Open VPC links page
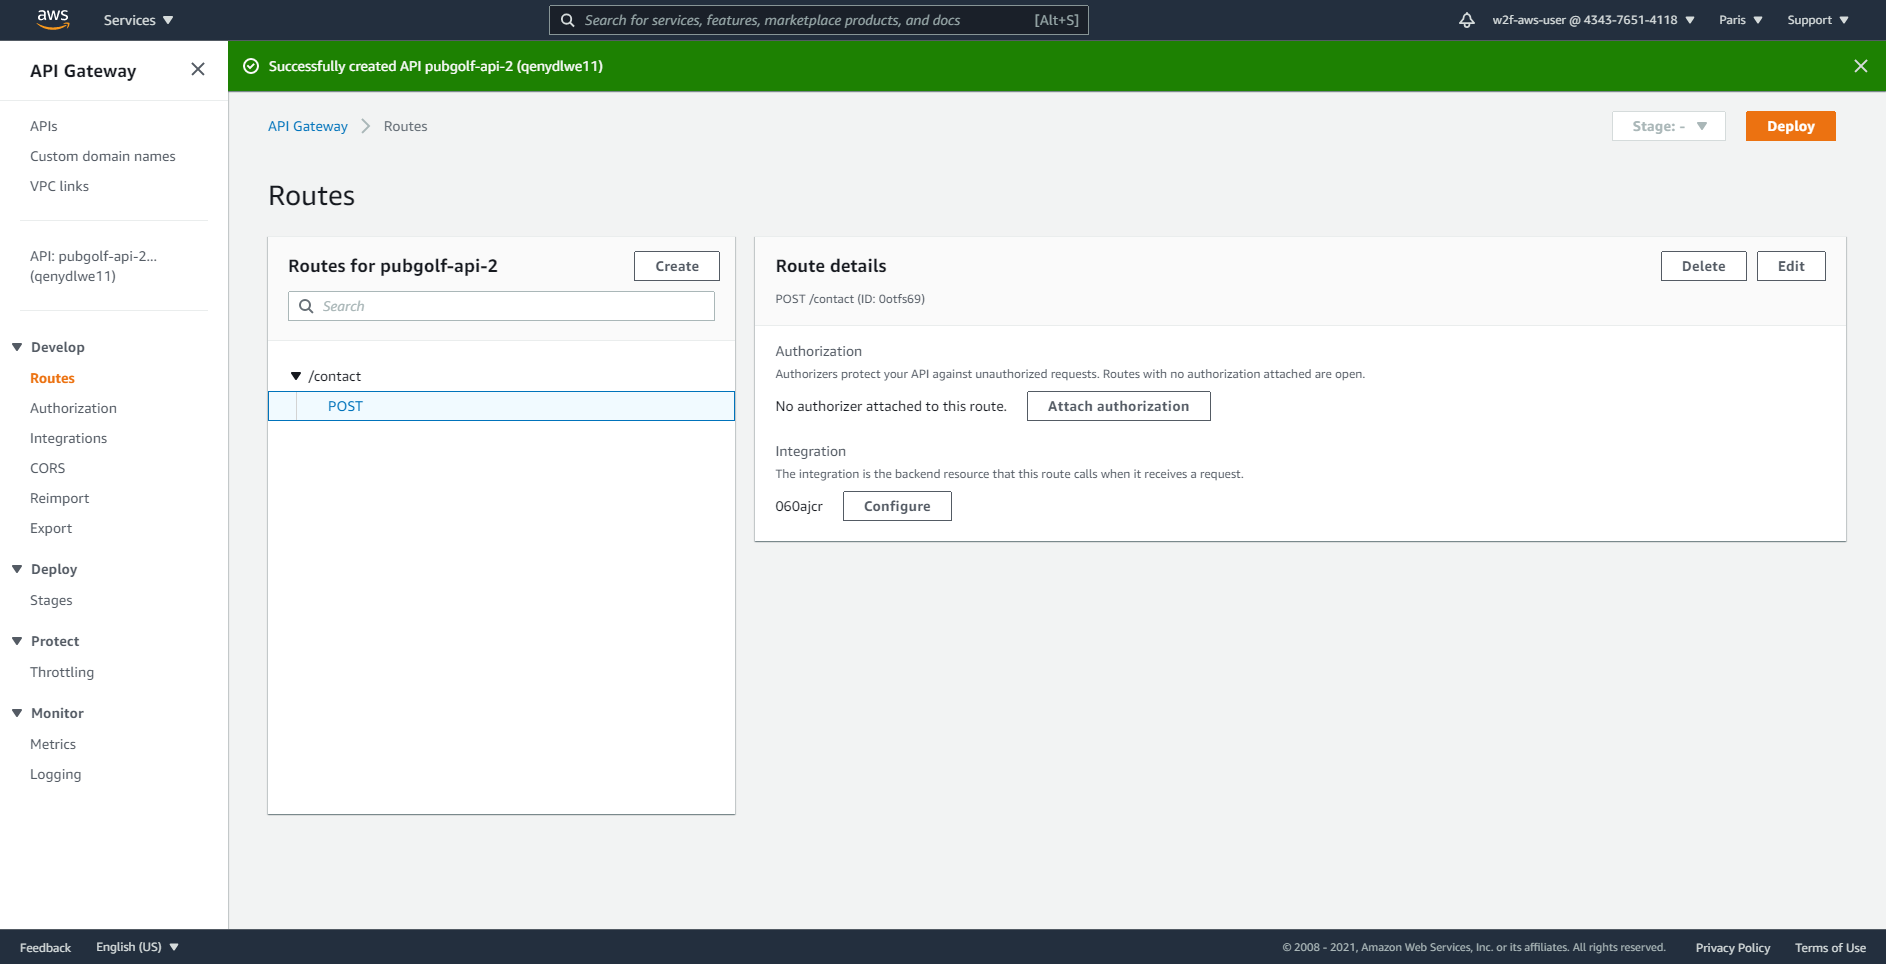The width and height of the screenshot is (1886, 964). point(59,186)
